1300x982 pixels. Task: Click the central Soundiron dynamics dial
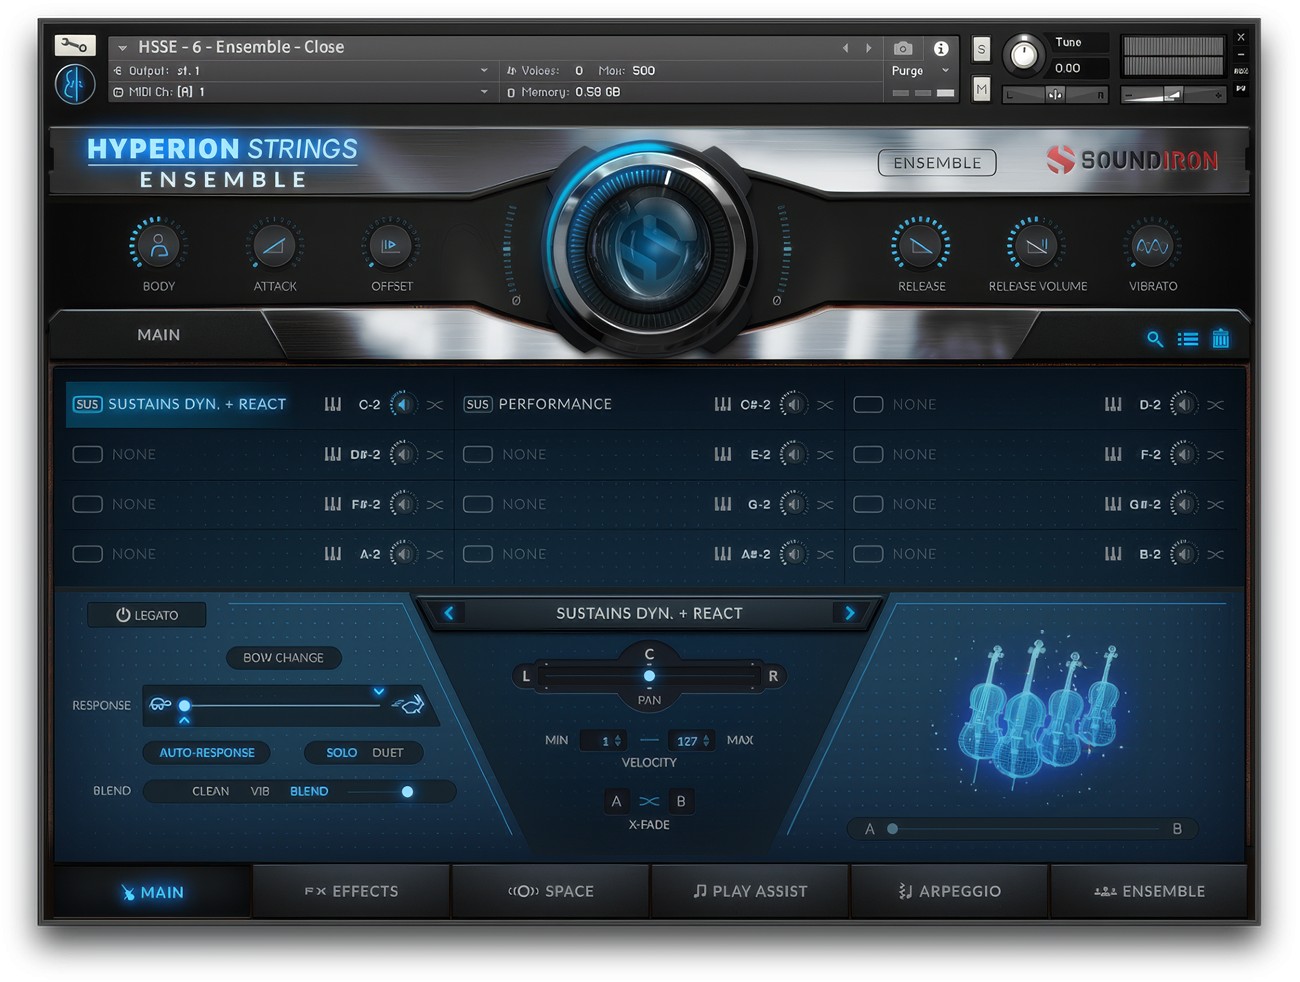click(x=649, y=247)
